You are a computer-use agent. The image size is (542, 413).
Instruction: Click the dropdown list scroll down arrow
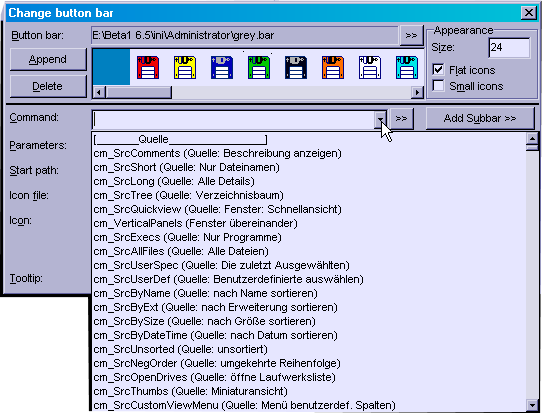(532, 404)
